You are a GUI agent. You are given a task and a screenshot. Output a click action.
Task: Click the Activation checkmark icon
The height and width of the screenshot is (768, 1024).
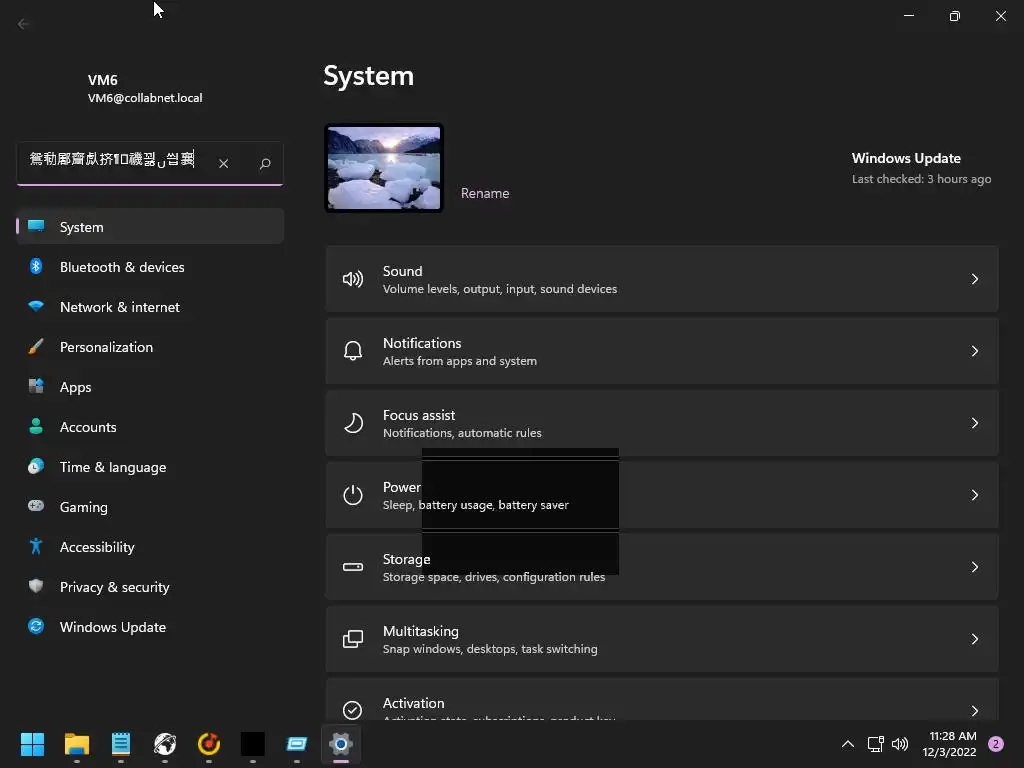click(x=353, y=710)
